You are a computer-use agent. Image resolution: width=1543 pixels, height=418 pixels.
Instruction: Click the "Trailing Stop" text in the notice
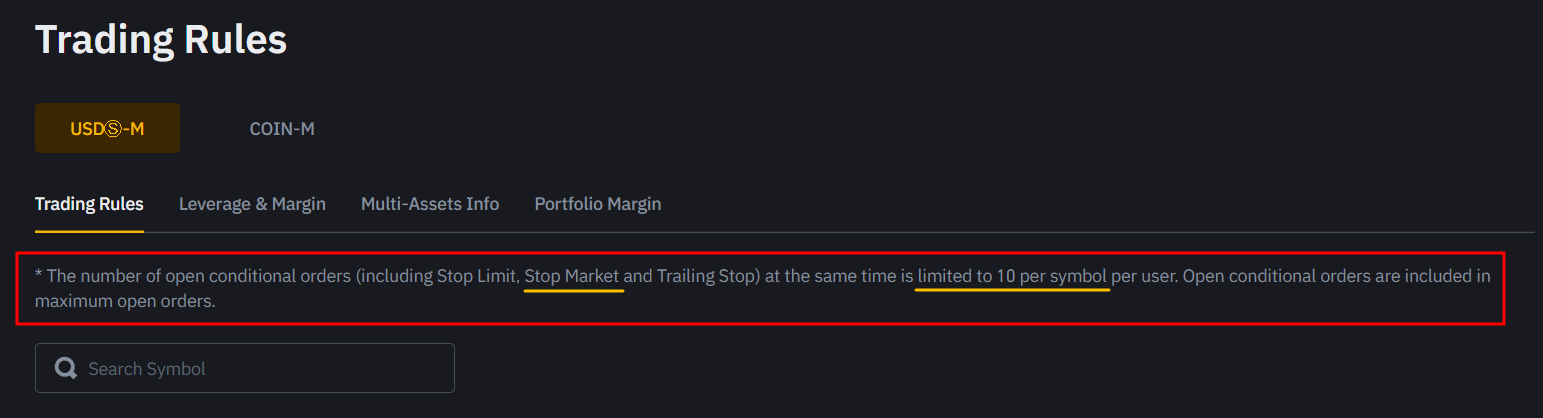[x=705, y=276]
